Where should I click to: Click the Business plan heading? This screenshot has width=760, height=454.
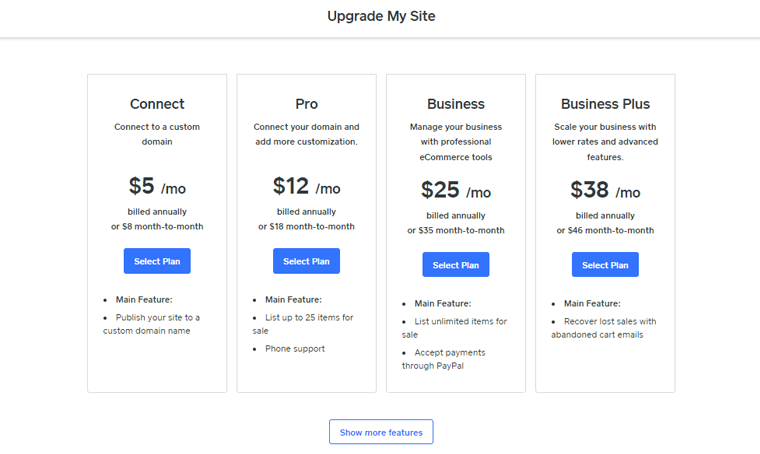(x=455, y=104)
